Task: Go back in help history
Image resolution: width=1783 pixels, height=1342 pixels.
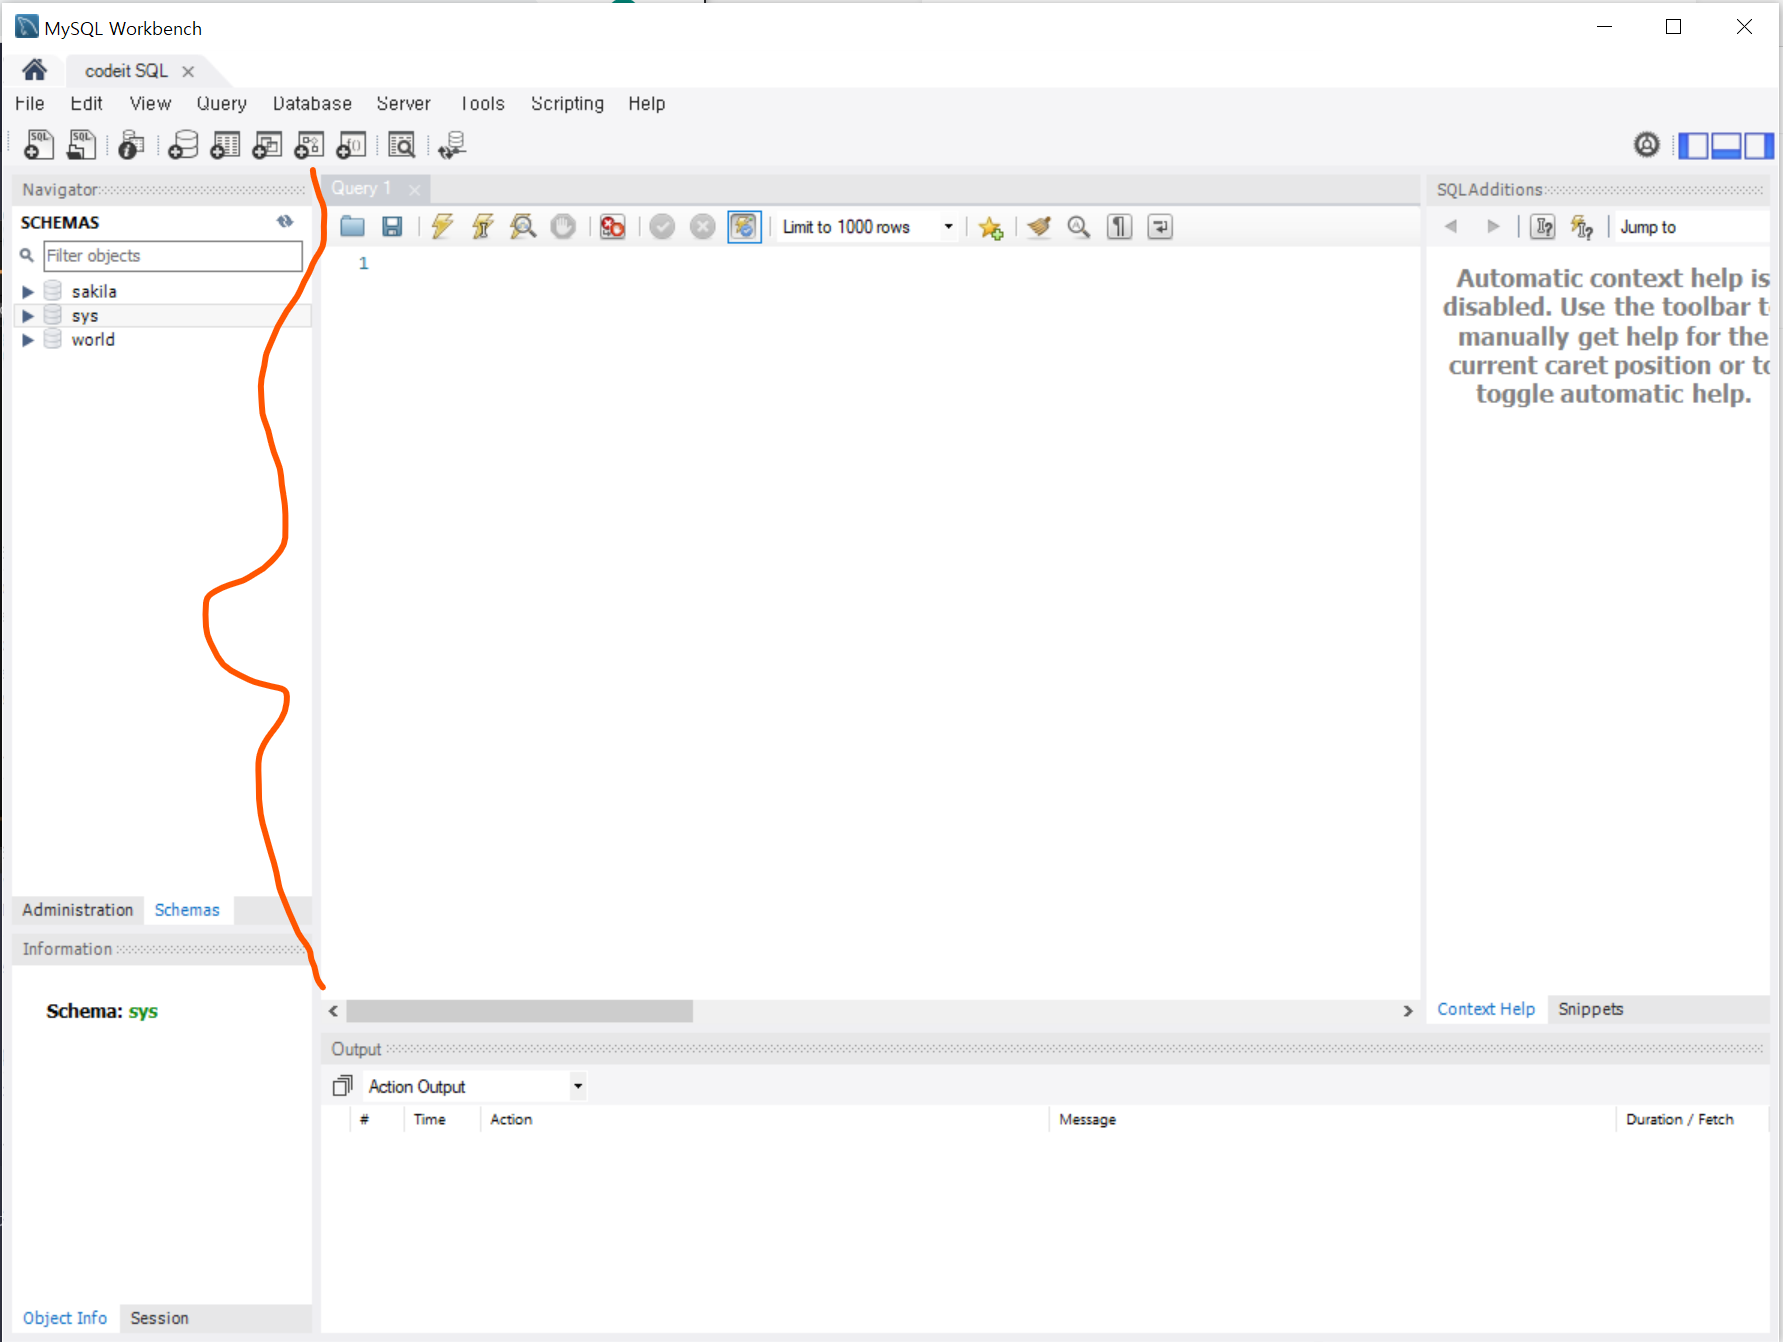Action: tap(1451, 227)
